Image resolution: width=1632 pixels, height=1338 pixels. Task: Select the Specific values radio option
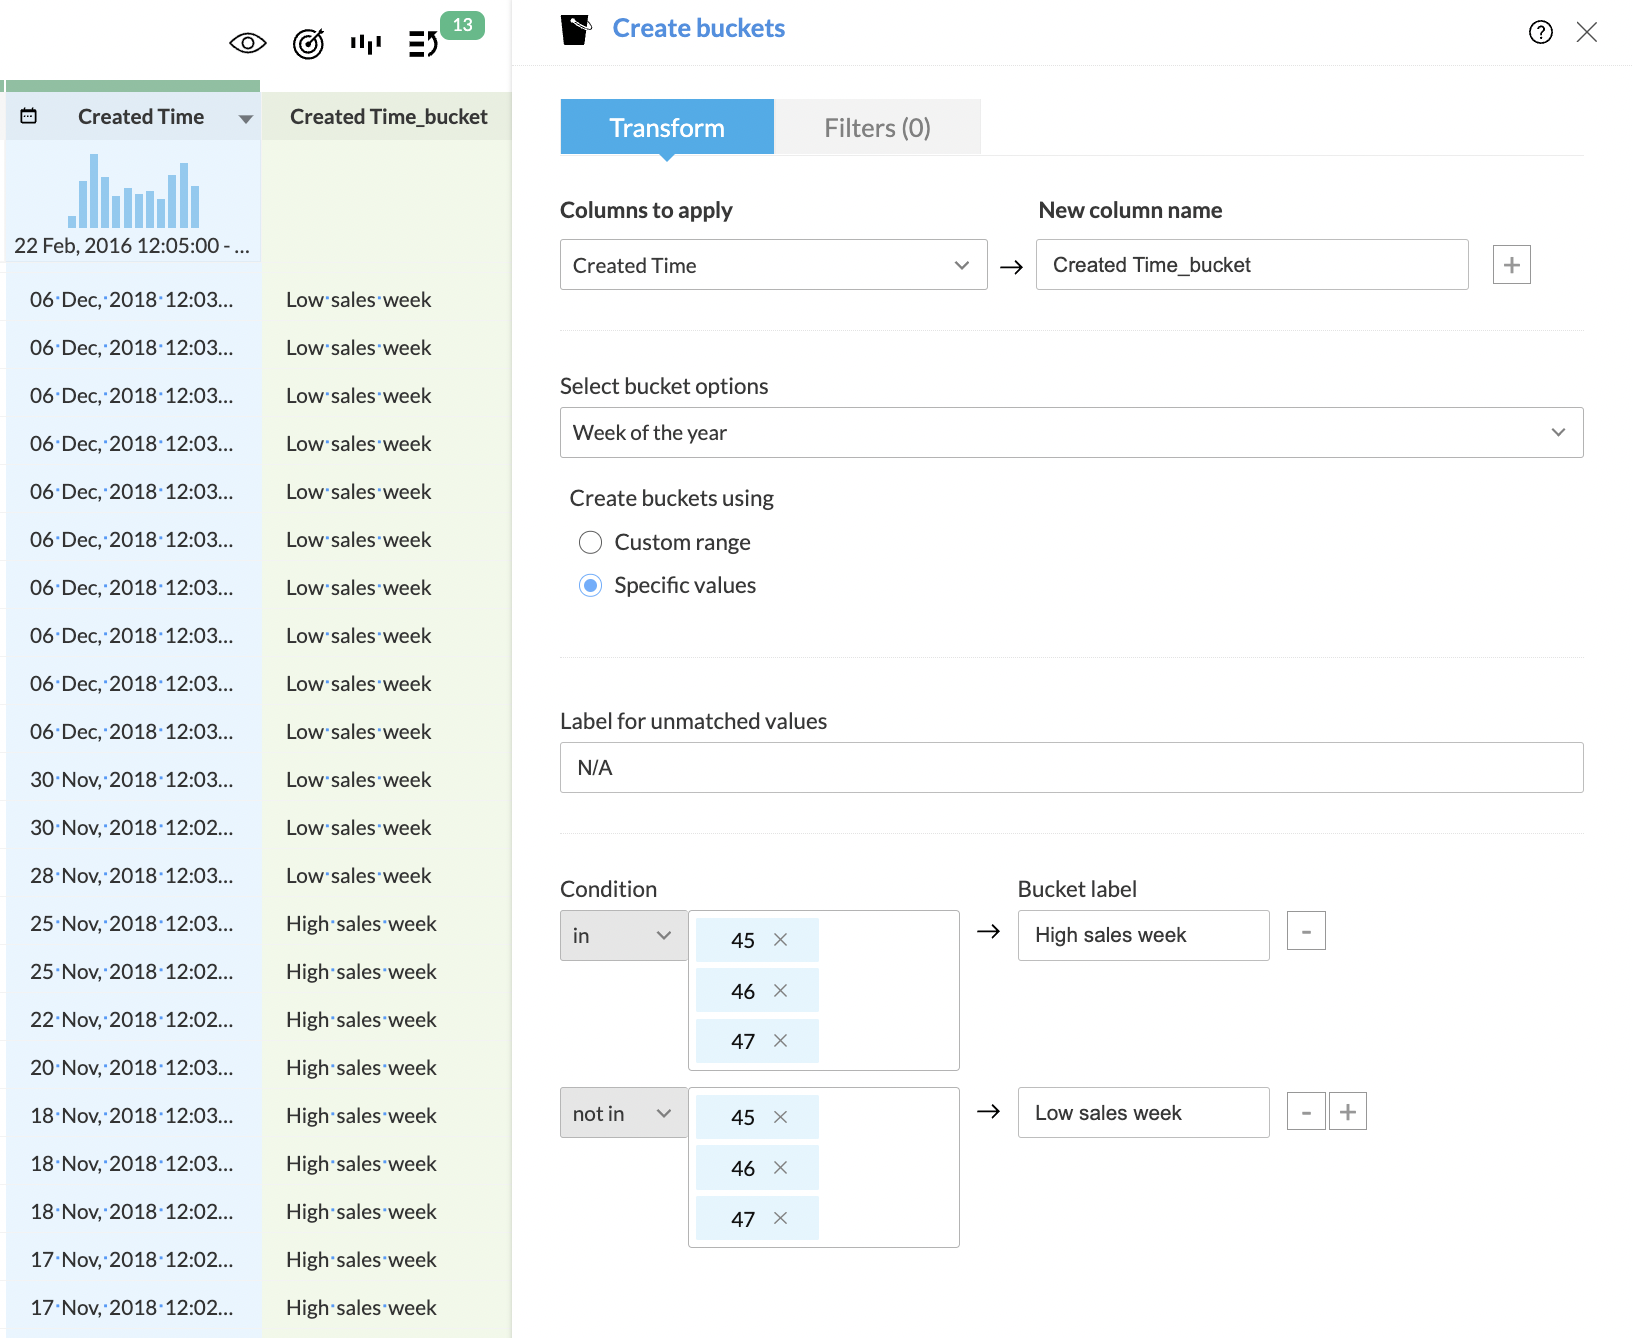coord(591,585)
